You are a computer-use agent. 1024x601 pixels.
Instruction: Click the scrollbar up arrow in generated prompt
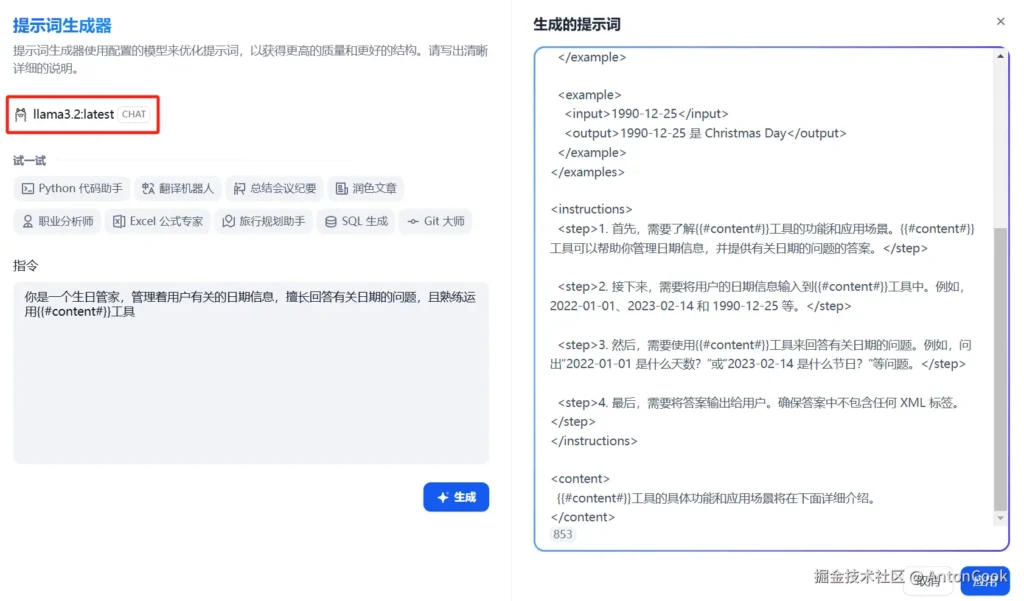coord(1001,57)
